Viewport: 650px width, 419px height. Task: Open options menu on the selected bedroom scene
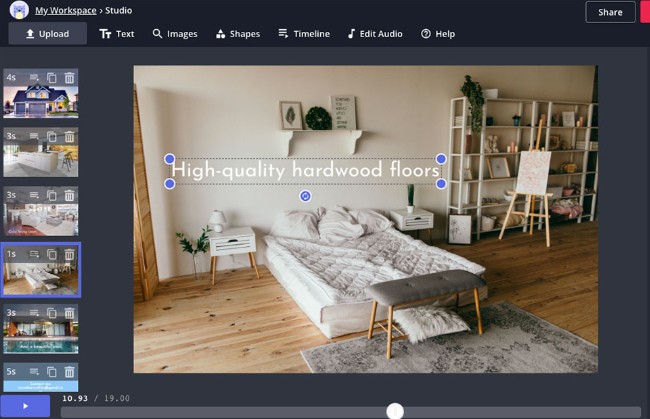(34, 255)
